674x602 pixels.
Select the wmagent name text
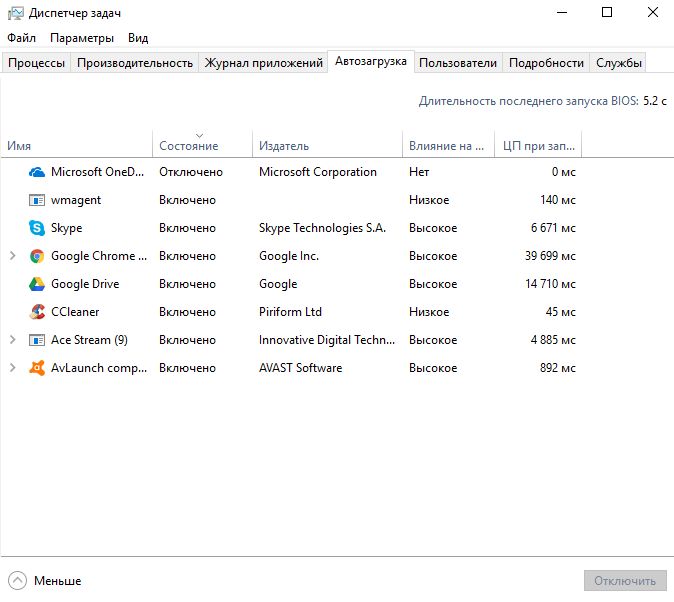point(76,200)
